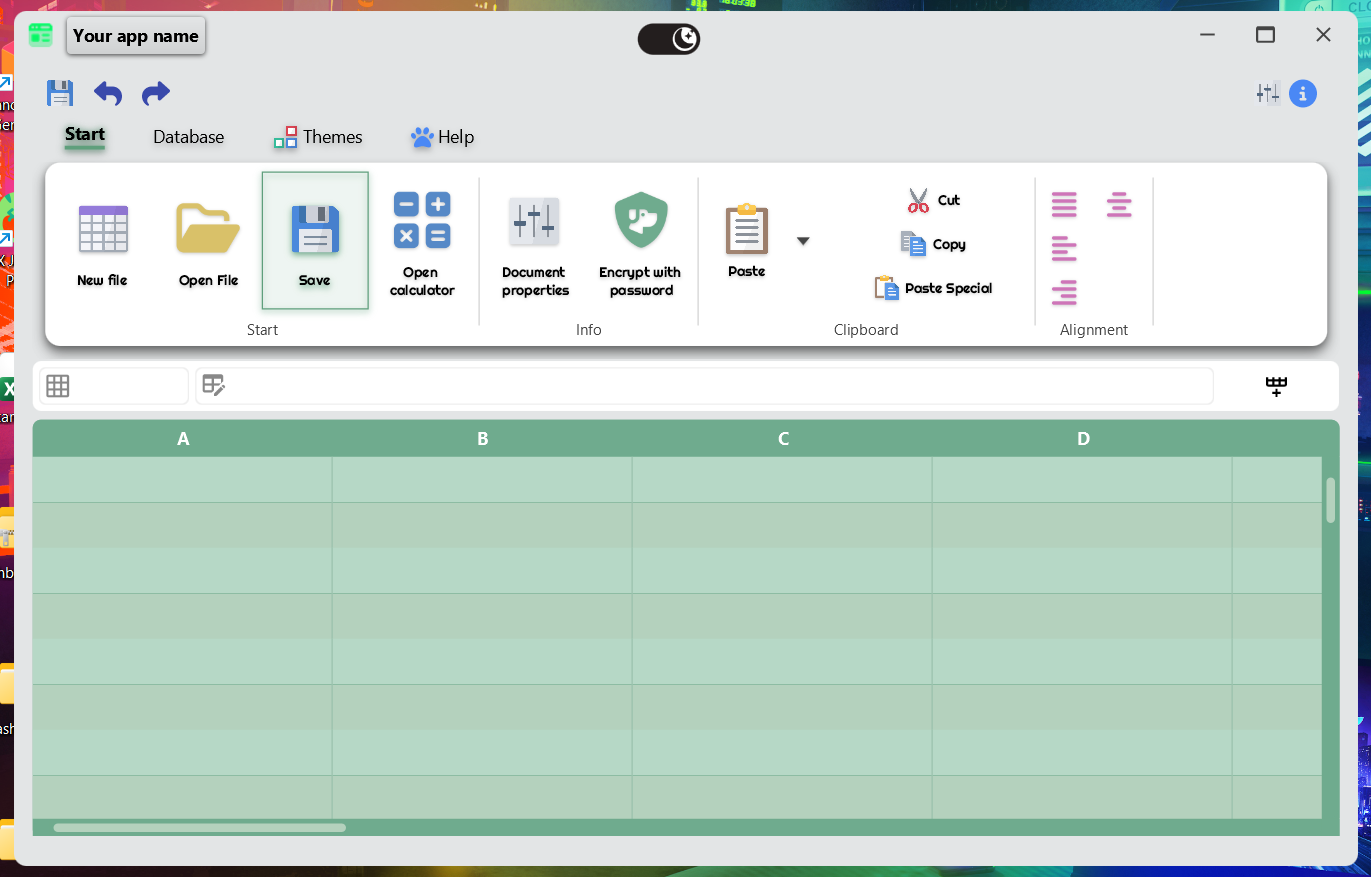Click the add-column icon beside the formula bar
1371x877 pixels.
point(1276,386)
